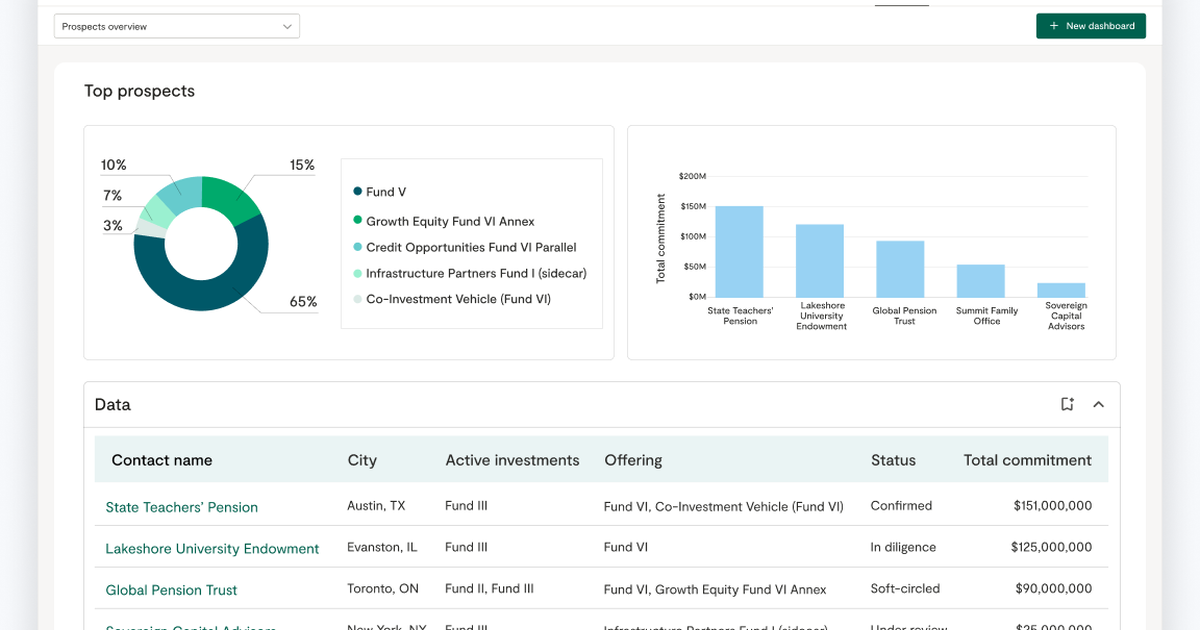
Task: Click the New dashboard button
Action: (1091, 26)
